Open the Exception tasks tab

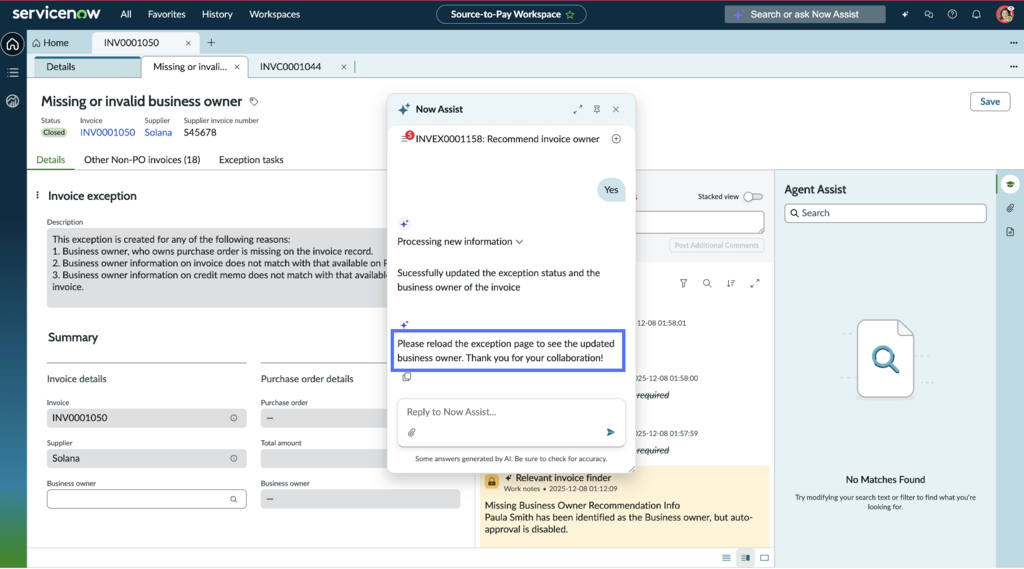click(x=251, y=159)
